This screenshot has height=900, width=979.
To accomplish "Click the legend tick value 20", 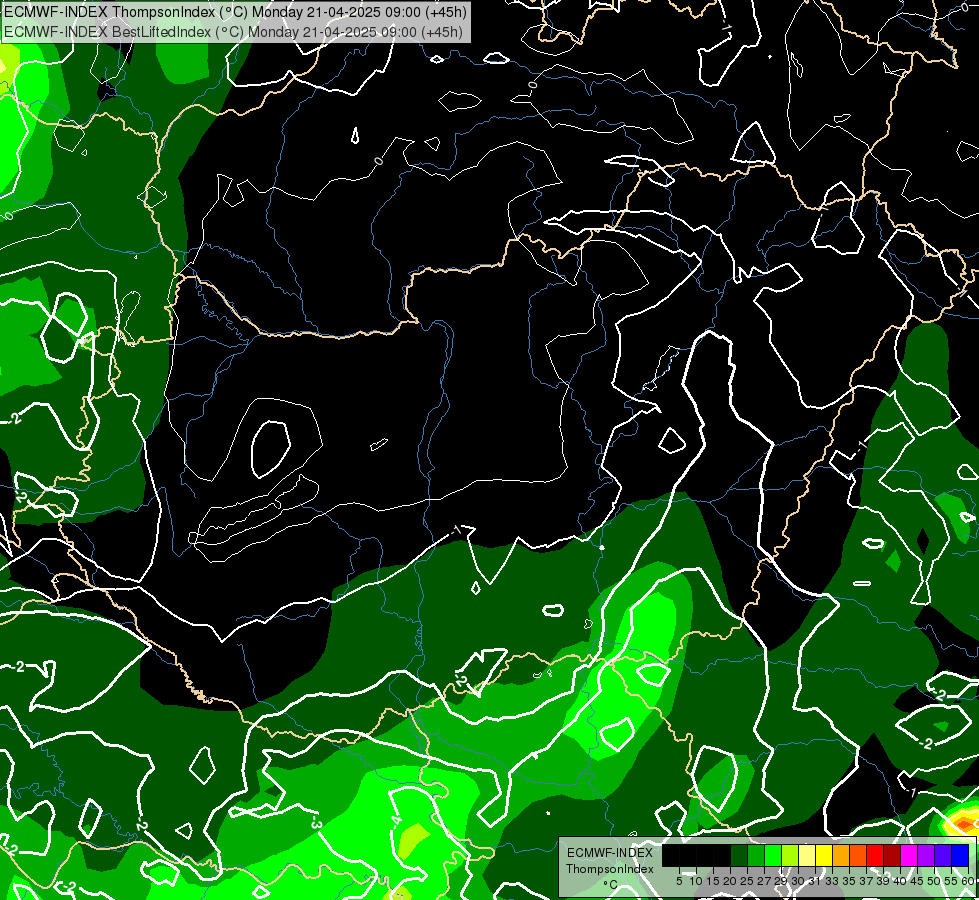I will (729, 881).
